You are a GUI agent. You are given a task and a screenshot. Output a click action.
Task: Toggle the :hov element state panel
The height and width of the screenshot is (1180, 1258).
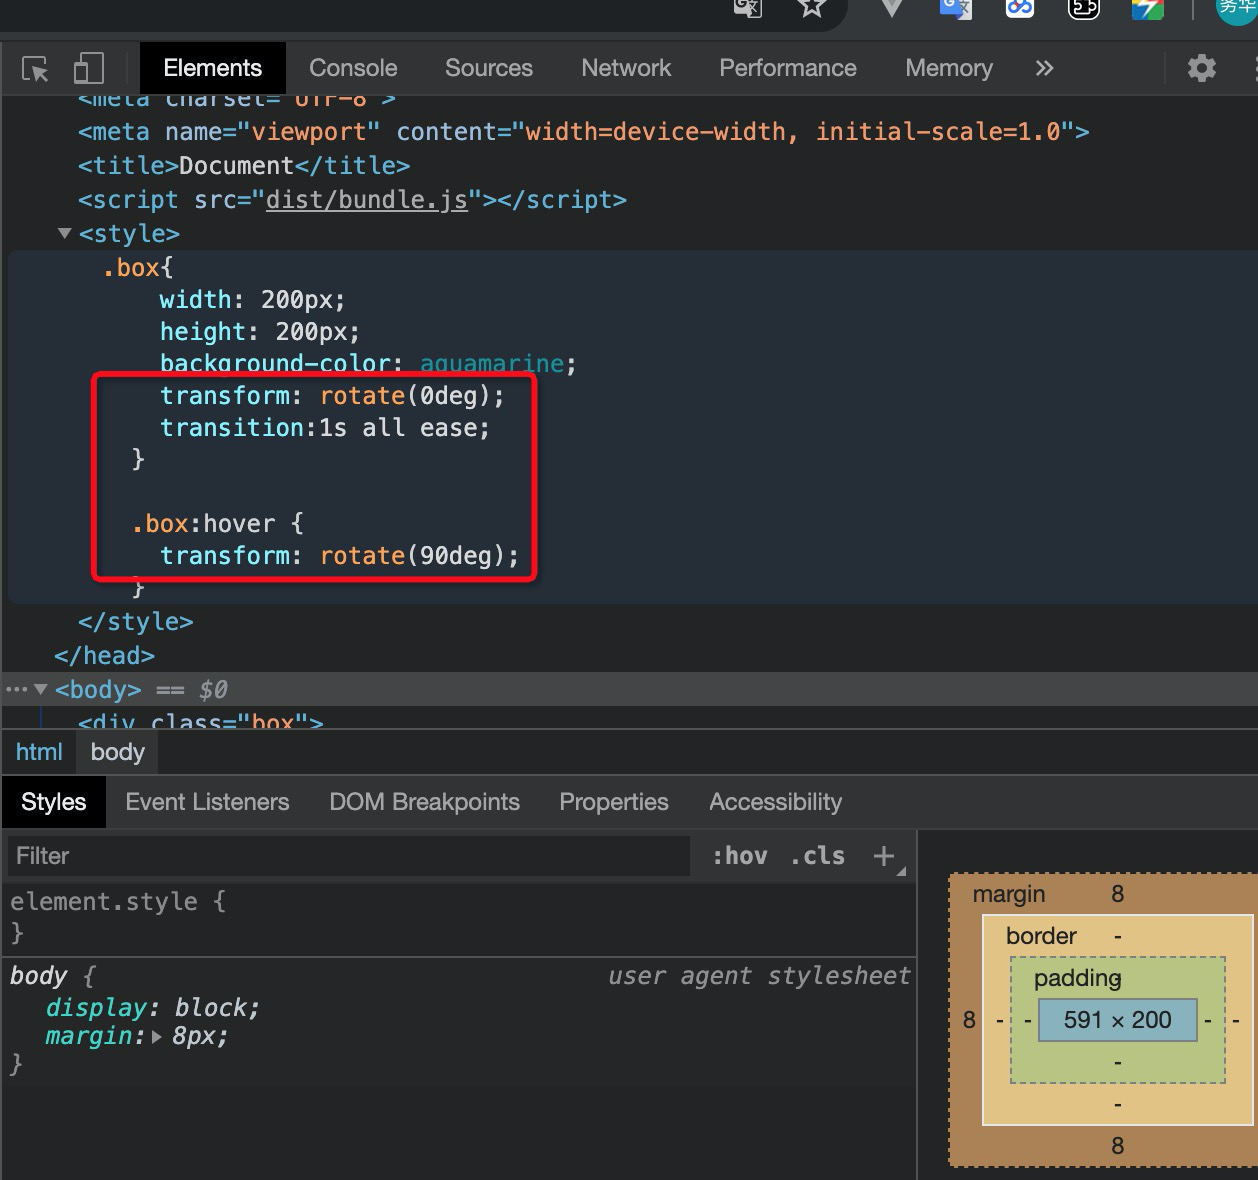point(740,856)
